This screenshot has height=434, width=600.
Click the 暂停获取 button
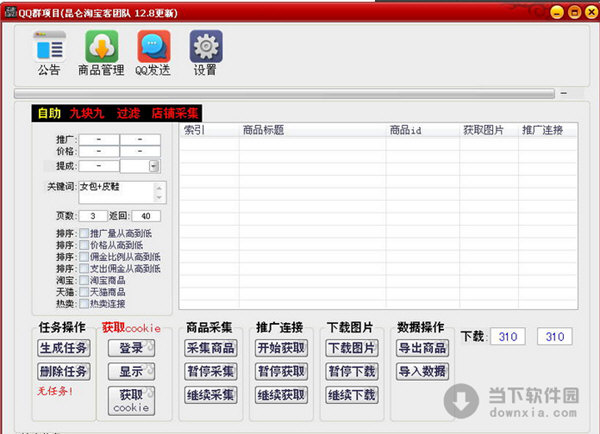coord(281,371)
